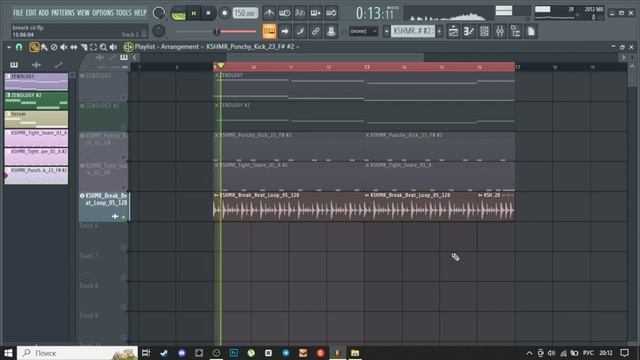
Task: Open the OPTIONS menu
Action: (103, 13)
